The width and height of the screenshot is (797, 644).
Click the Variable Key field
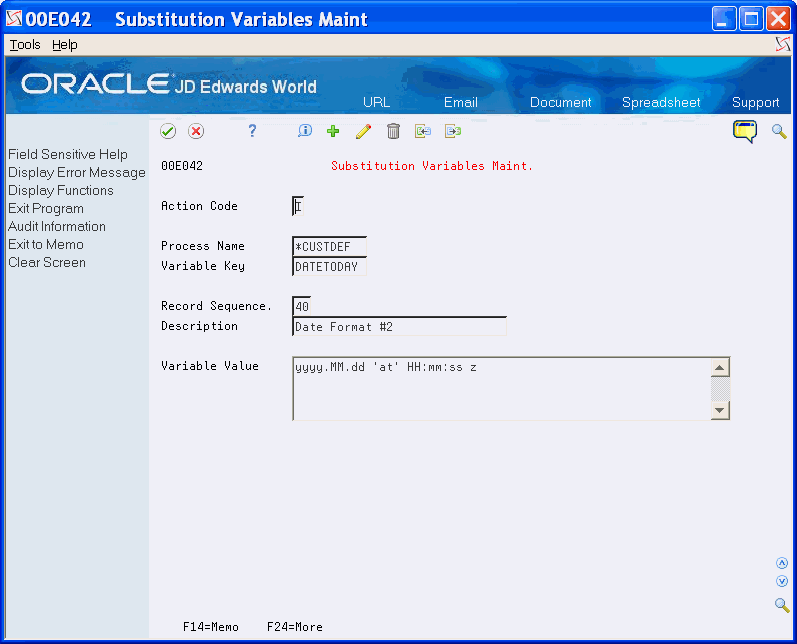[x=329, y=266]
